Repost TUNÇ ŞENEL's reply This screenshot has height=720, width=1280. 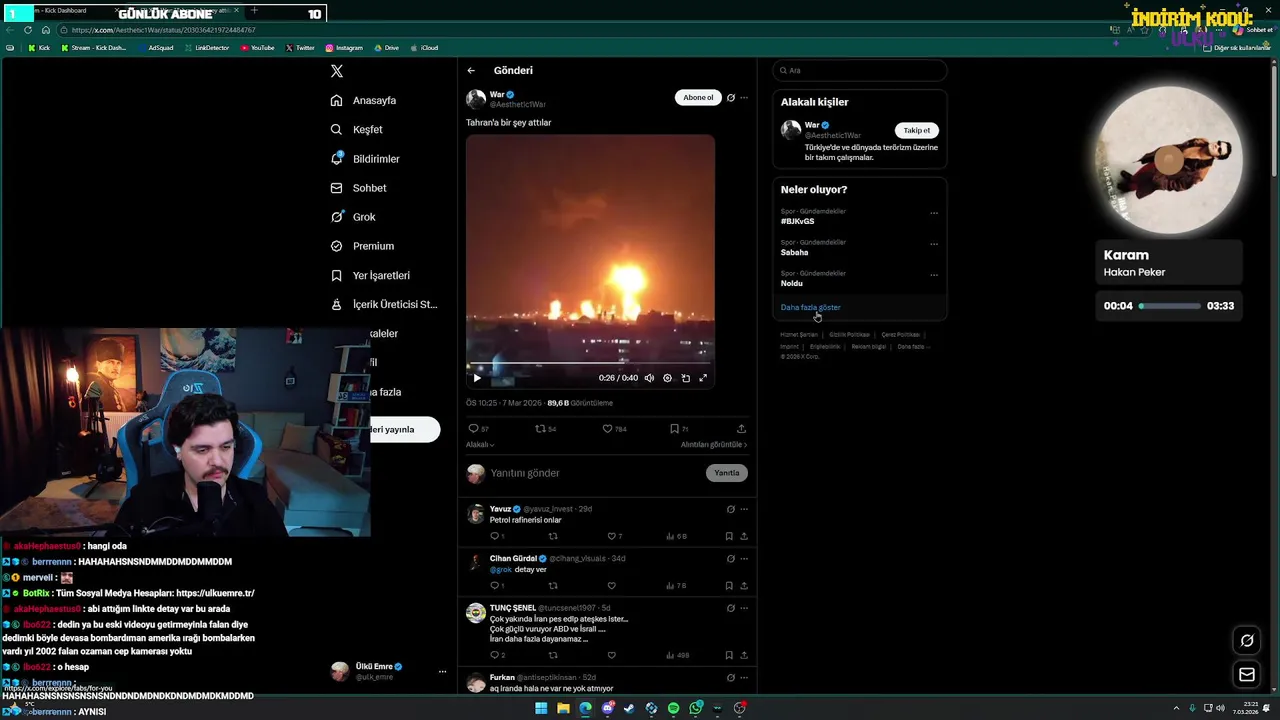pos(553,655)
